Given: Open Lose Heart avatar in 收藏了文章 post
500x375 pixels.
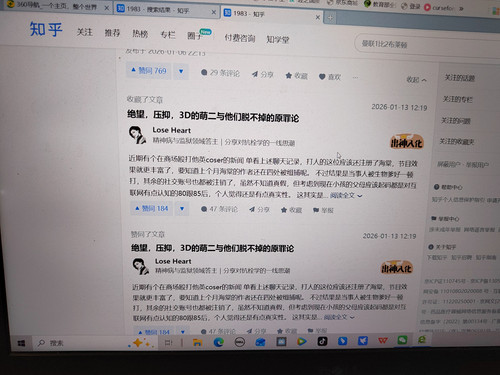Looking at the screenshot, I should (137, 135).
